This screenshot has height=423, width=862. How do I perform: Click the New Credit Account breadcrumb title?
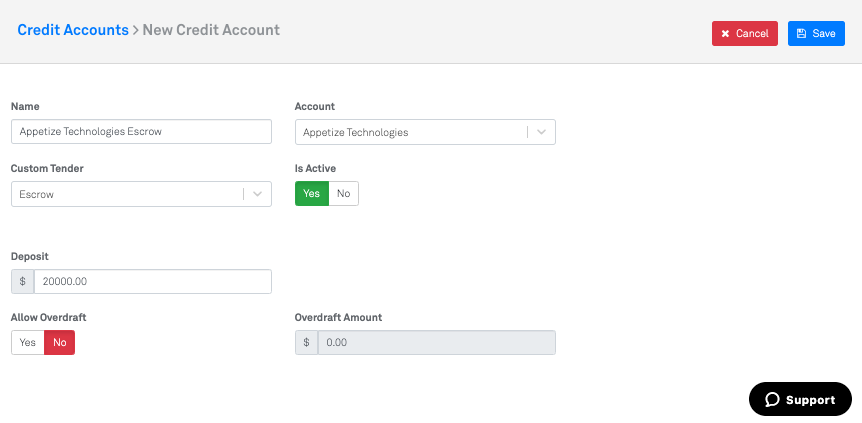click(x=211, y=30)
